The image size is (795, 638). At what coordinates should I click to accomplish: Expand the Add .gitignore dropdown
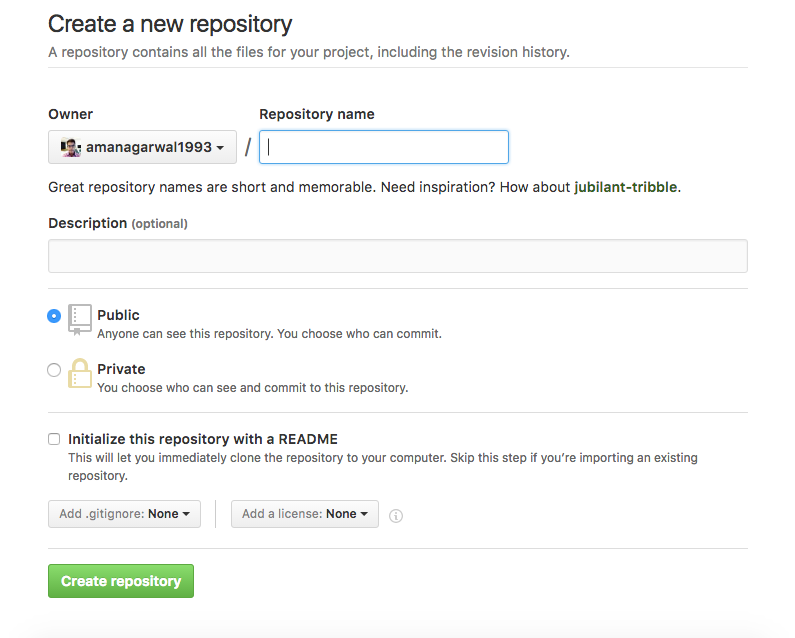tap(124, 514)
